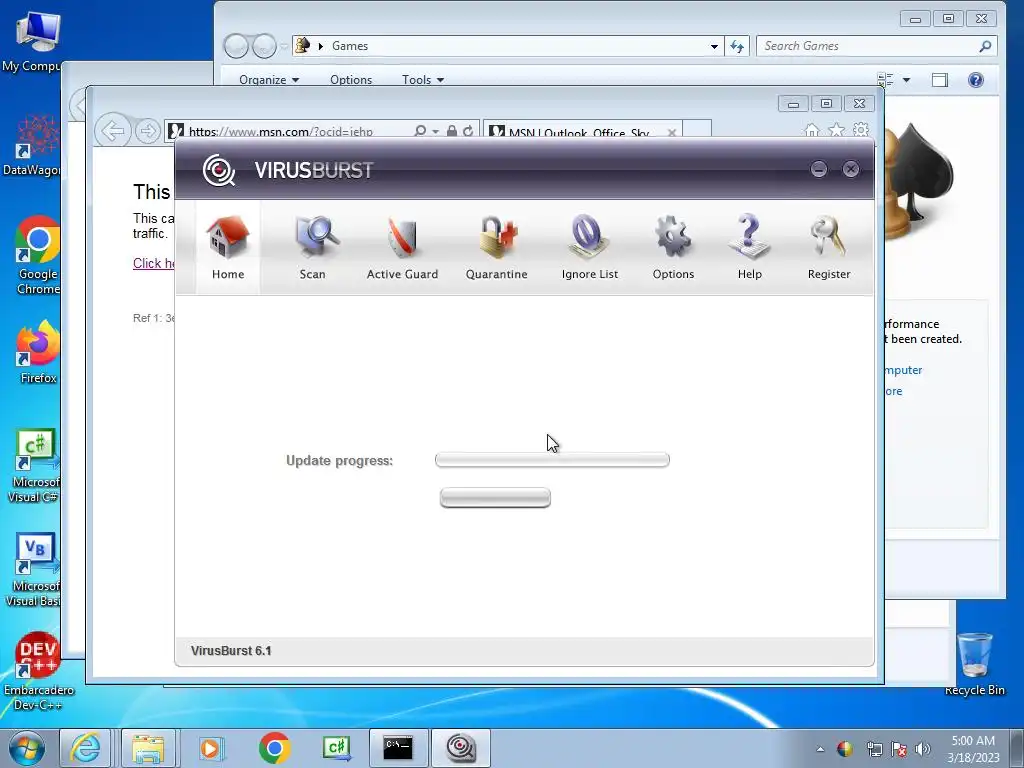This screenshot has height=768, width=1024.
Task: Click the Update progress bar
Action: pos(552,460)
